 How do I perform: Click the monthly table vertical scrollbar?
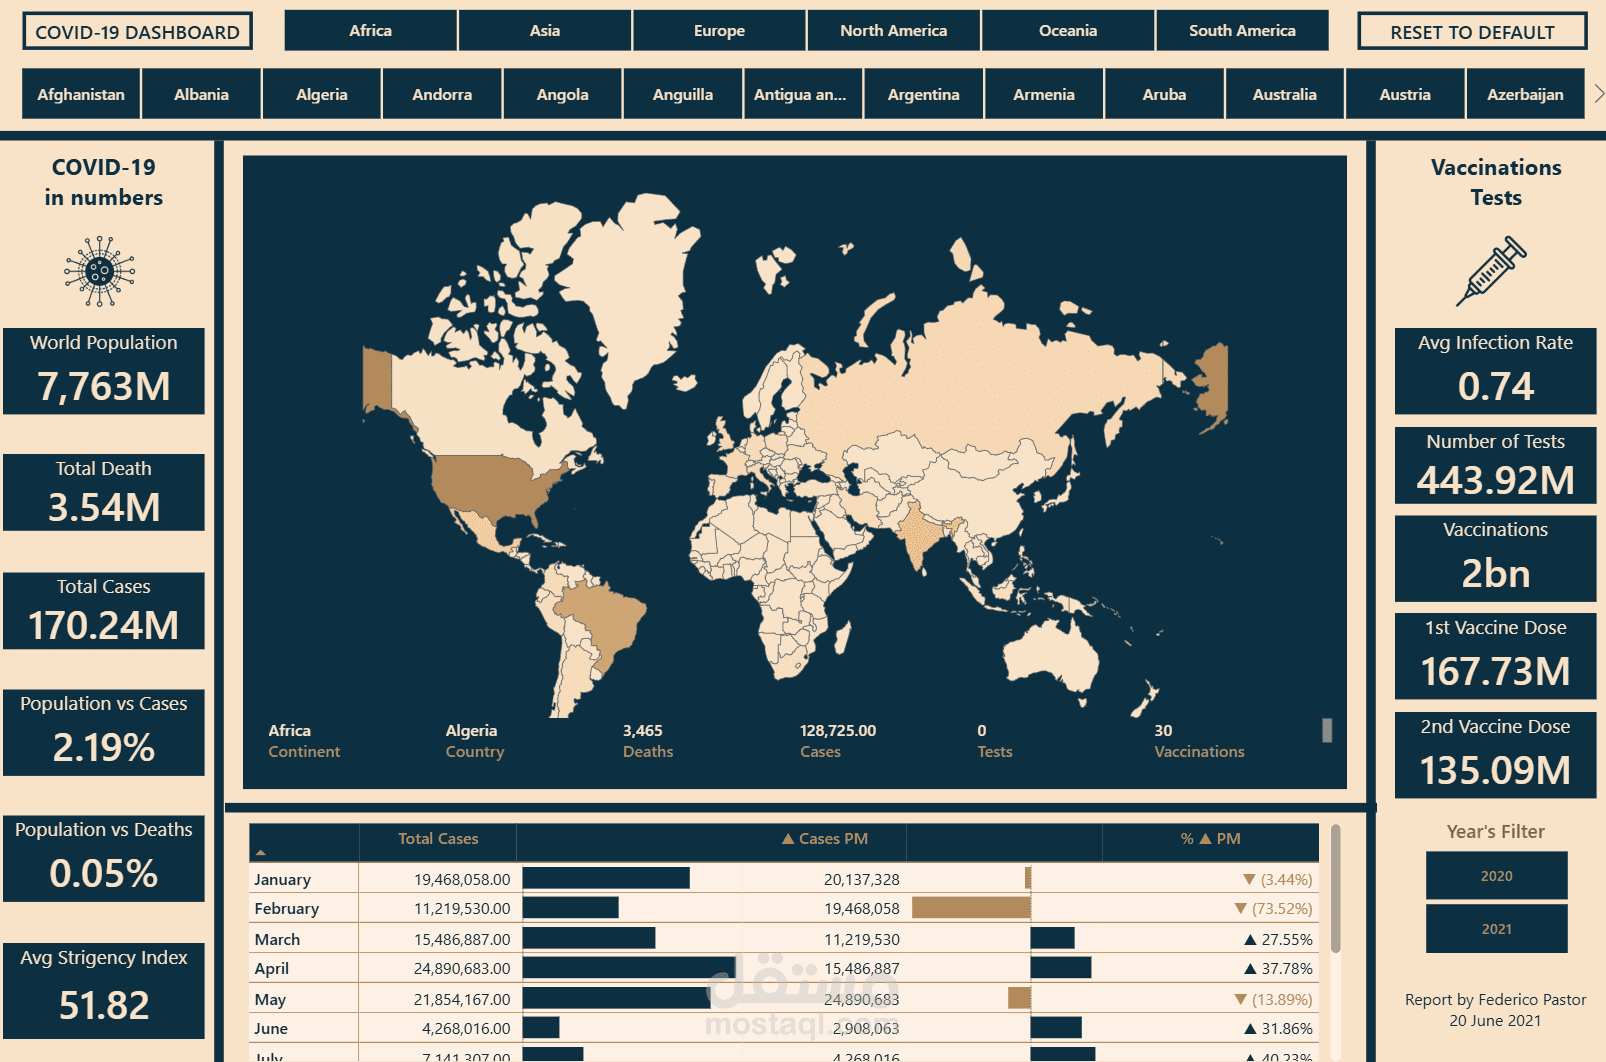coord(1335,889)
